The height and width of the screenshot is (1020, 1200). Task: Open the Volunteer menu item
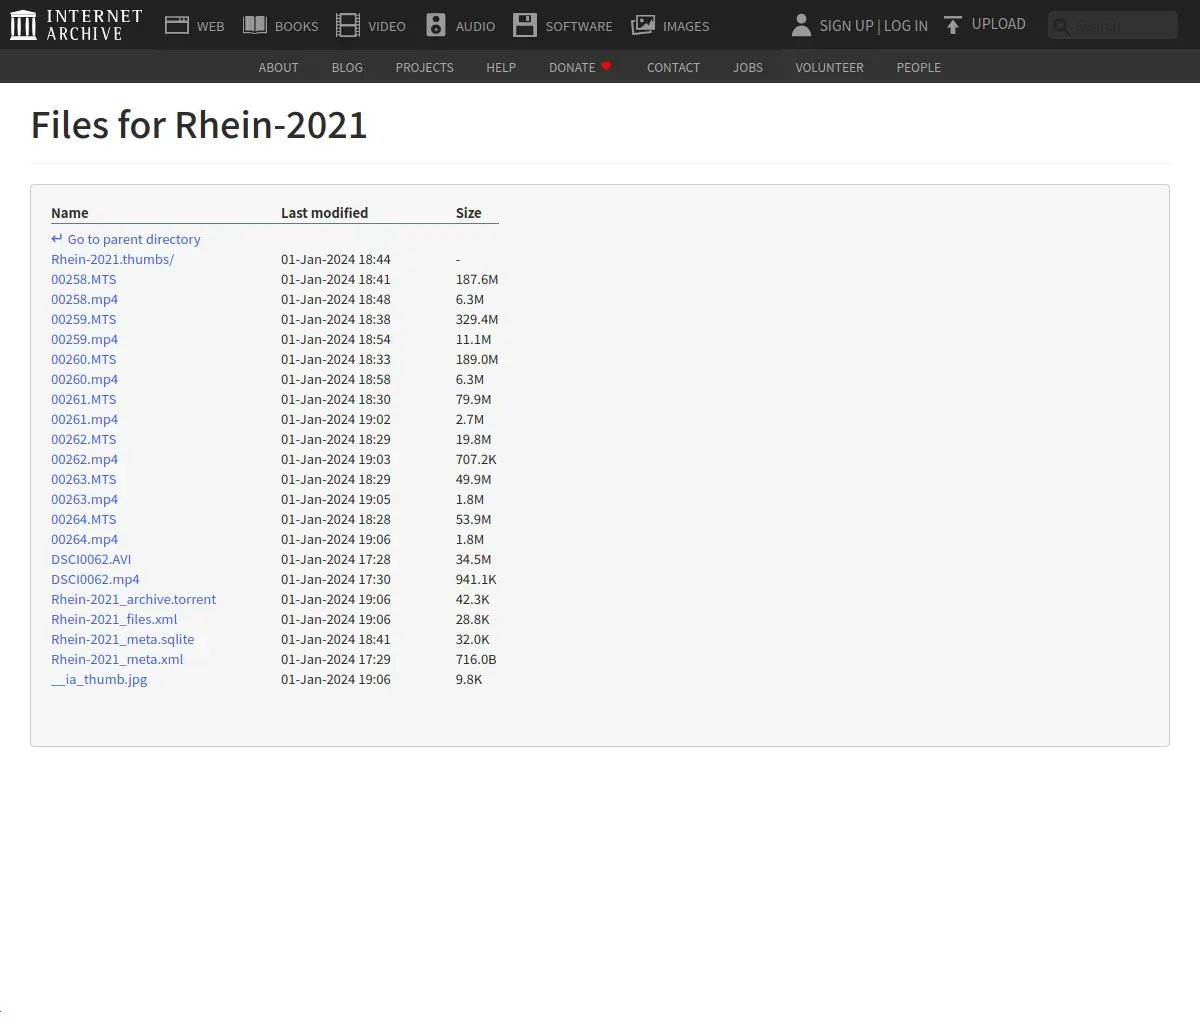pos(829,67)
